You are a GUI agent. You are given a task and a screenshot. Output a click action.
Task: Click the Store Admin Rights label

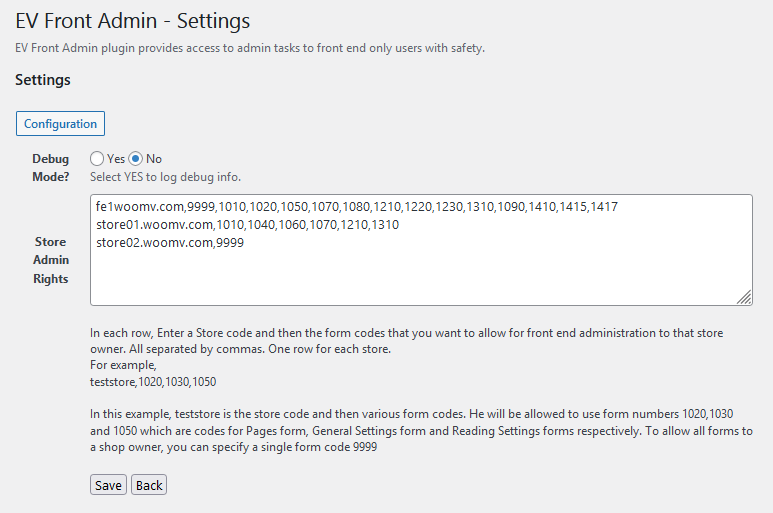51,260
